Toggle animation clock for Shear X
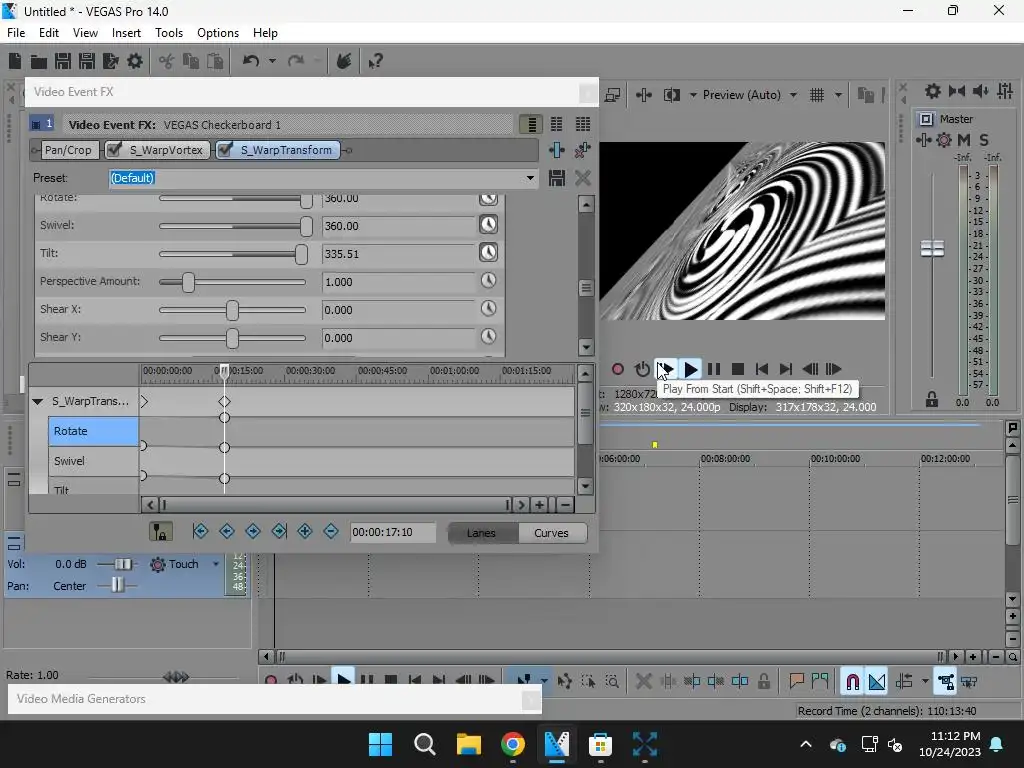The height and width of the screenshot is (768, 1024). (488, 308)
